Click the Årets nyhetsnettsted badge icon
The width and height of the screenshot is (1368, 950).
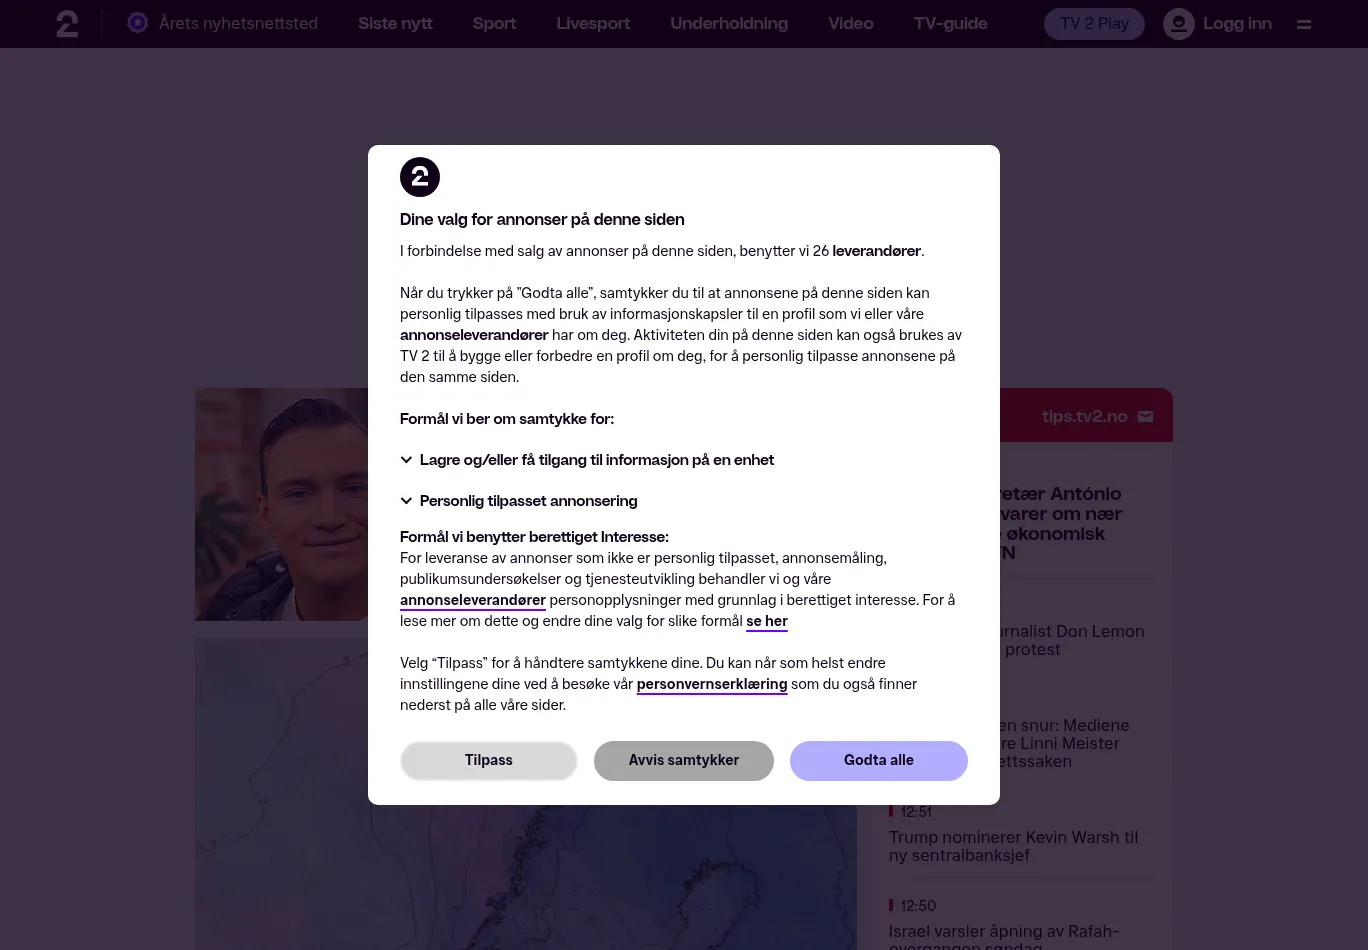(x=138, y=23)
